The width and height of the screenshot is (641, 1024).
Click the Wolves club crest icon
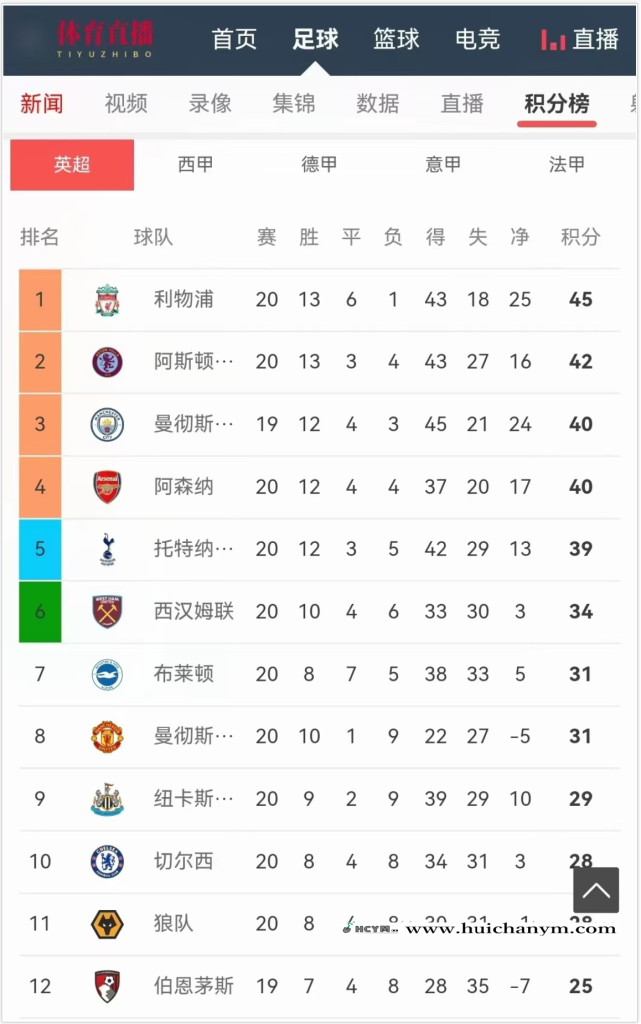pyautogui.click(x=107, y=924)
